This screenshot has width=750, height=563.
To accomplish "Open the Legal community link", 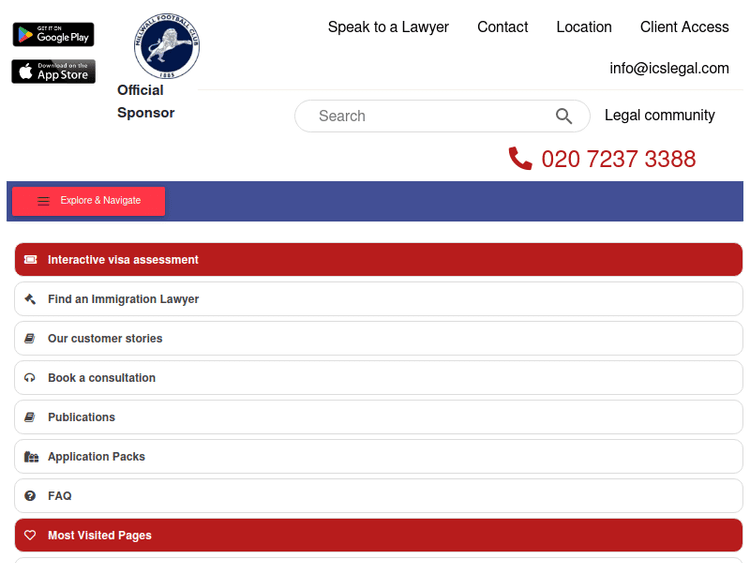I will (660, 115).
